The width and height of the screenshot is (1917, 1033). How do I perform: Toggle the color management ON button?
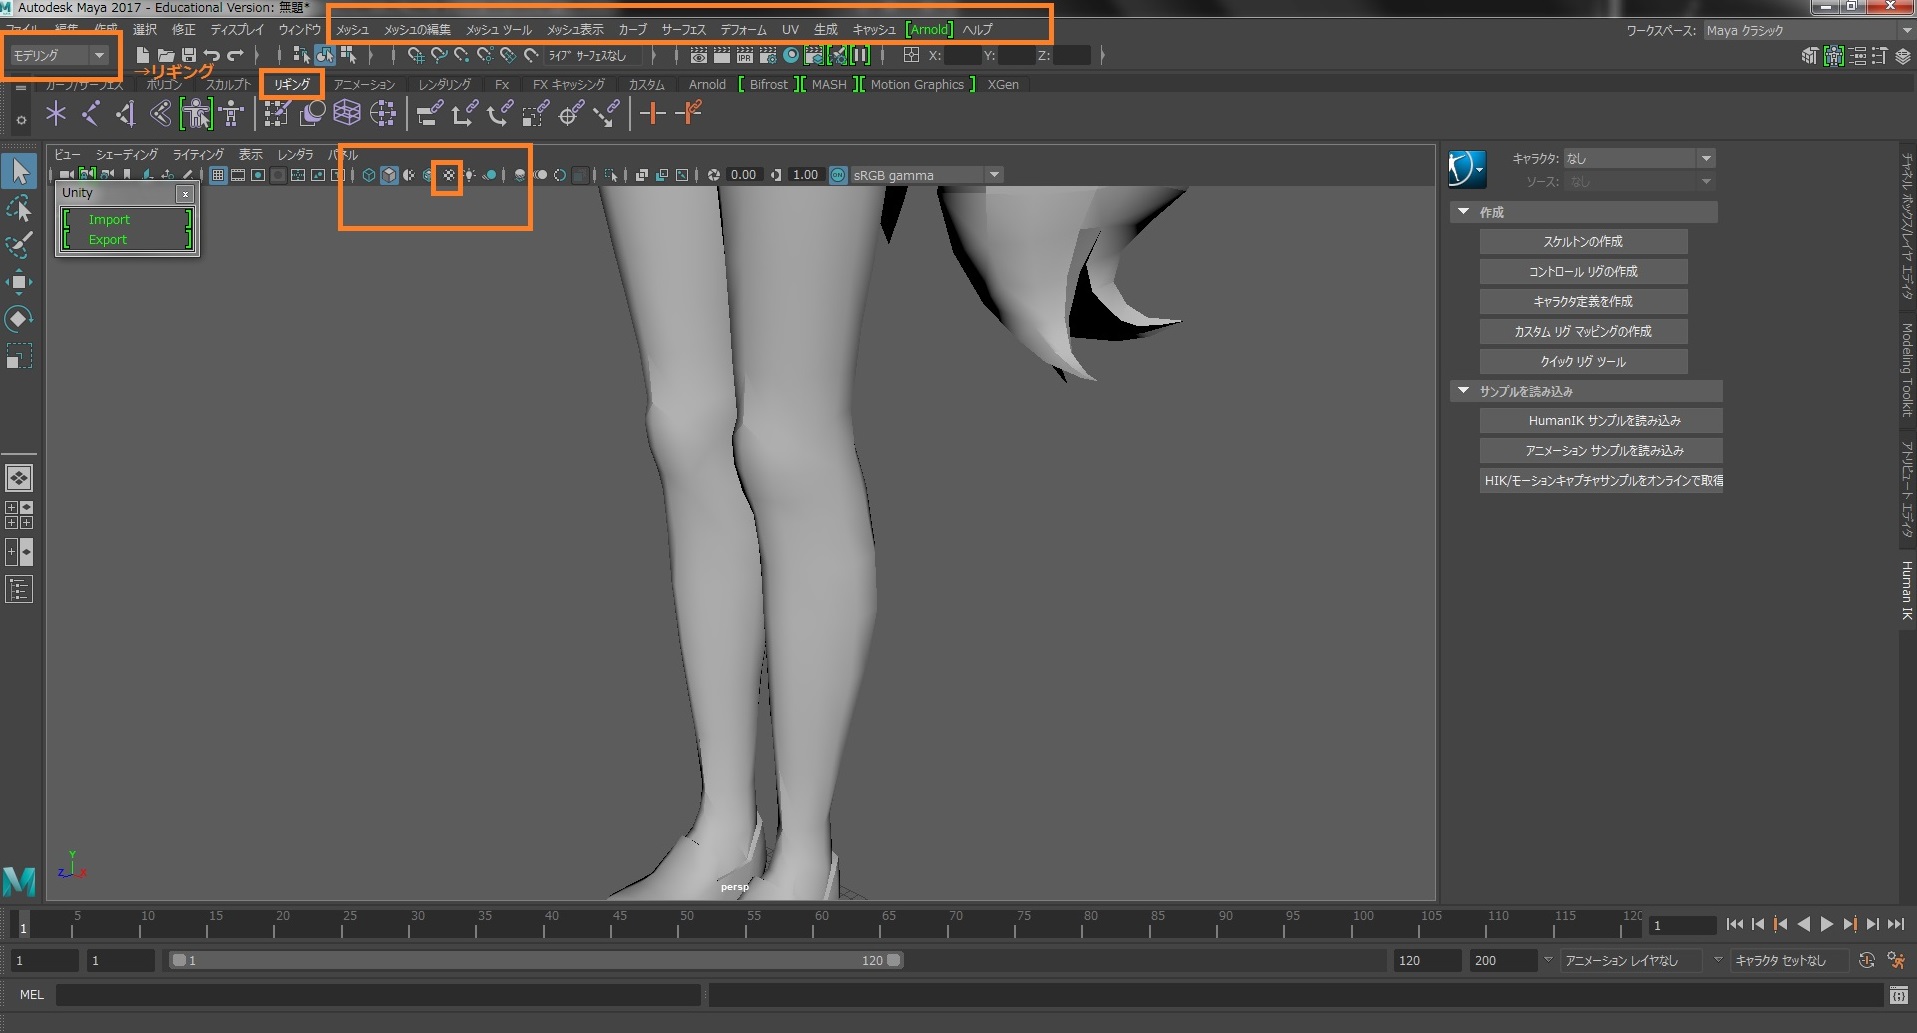coord(838,175)
